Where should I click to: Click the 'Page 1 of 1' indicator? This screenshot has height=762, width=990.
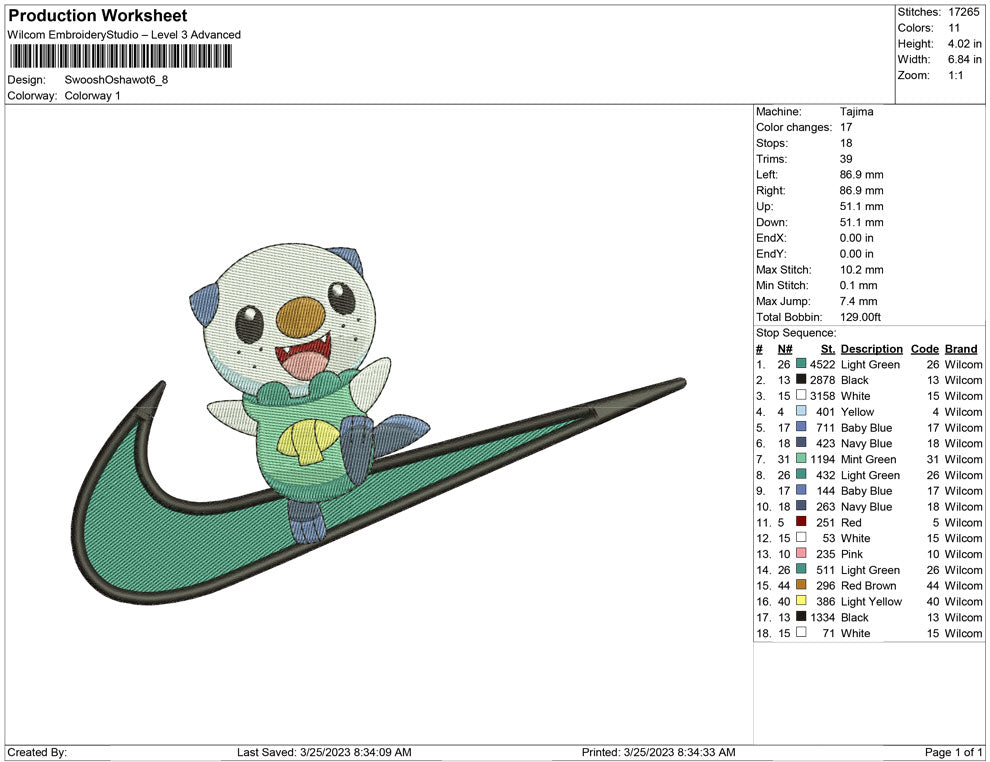[x=953, y=752]
